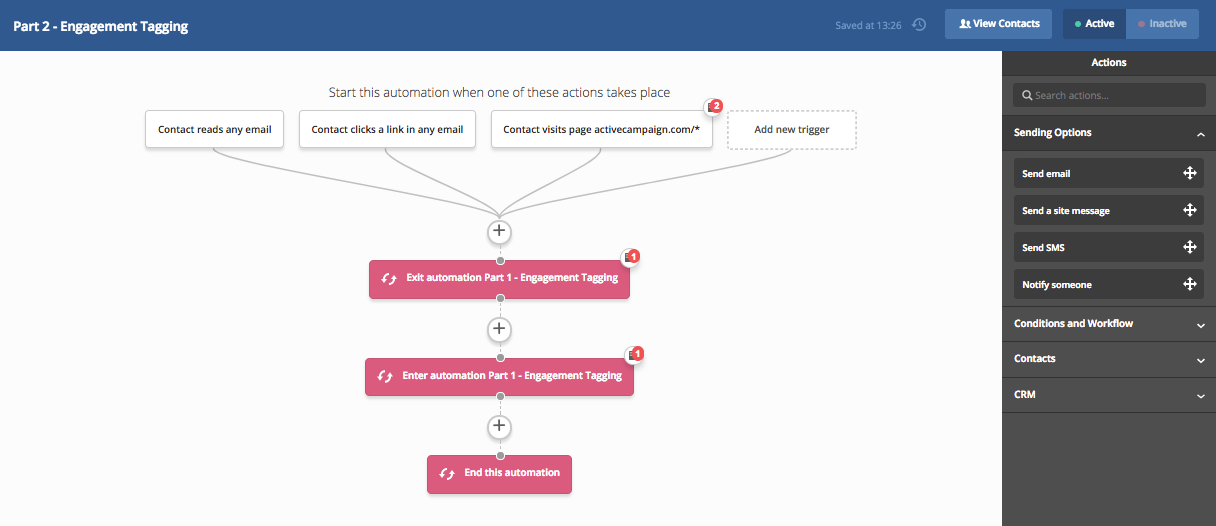
Task: Select the End this automation step
Action: pyautogui.click(x=499, y=473)
